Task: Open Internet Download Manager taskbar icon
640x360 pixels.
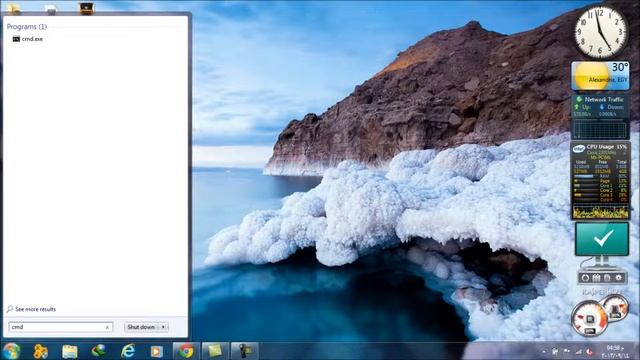Action: point(98,351)
